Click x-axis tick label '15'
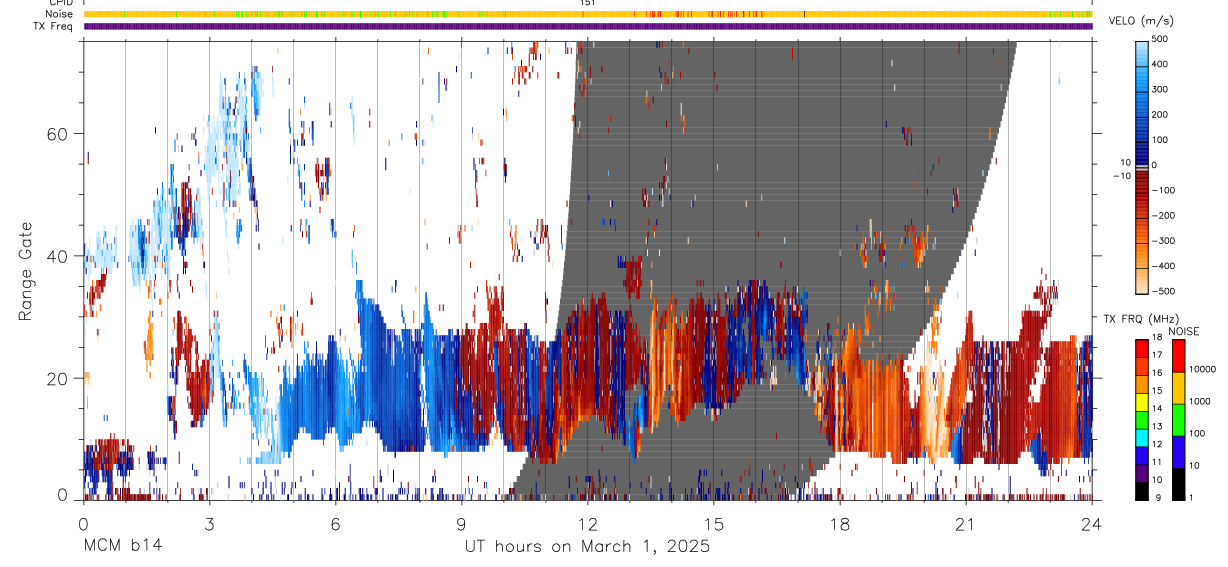Image resolution: width=1228 pixels, height=567 pixels. click(714, 523)
